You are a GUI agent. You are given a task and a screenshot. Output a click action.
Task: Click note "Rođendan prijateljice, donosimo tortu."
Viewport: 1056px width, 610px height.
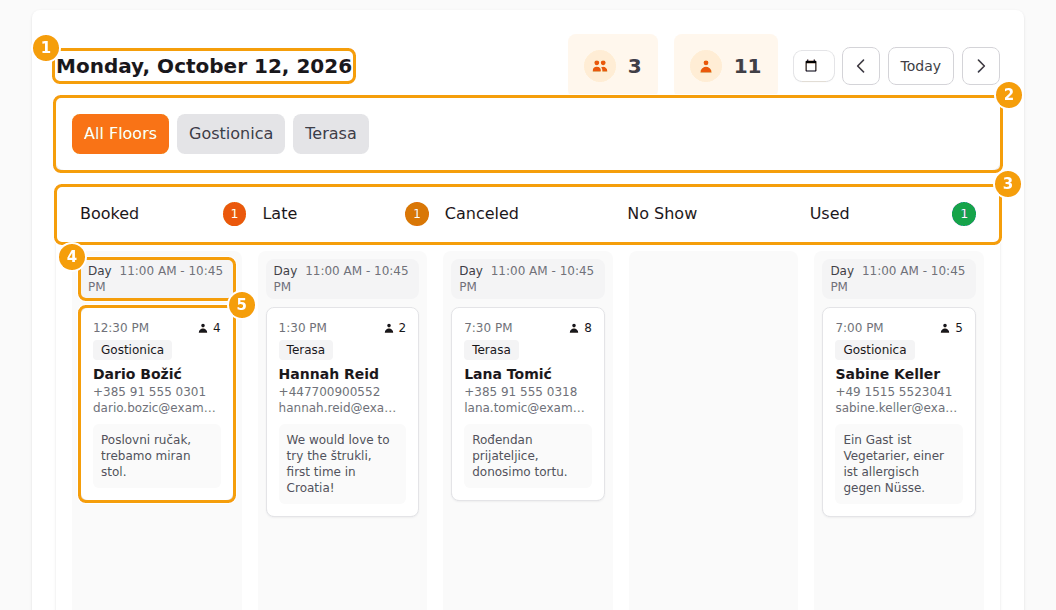click(528, 456)
